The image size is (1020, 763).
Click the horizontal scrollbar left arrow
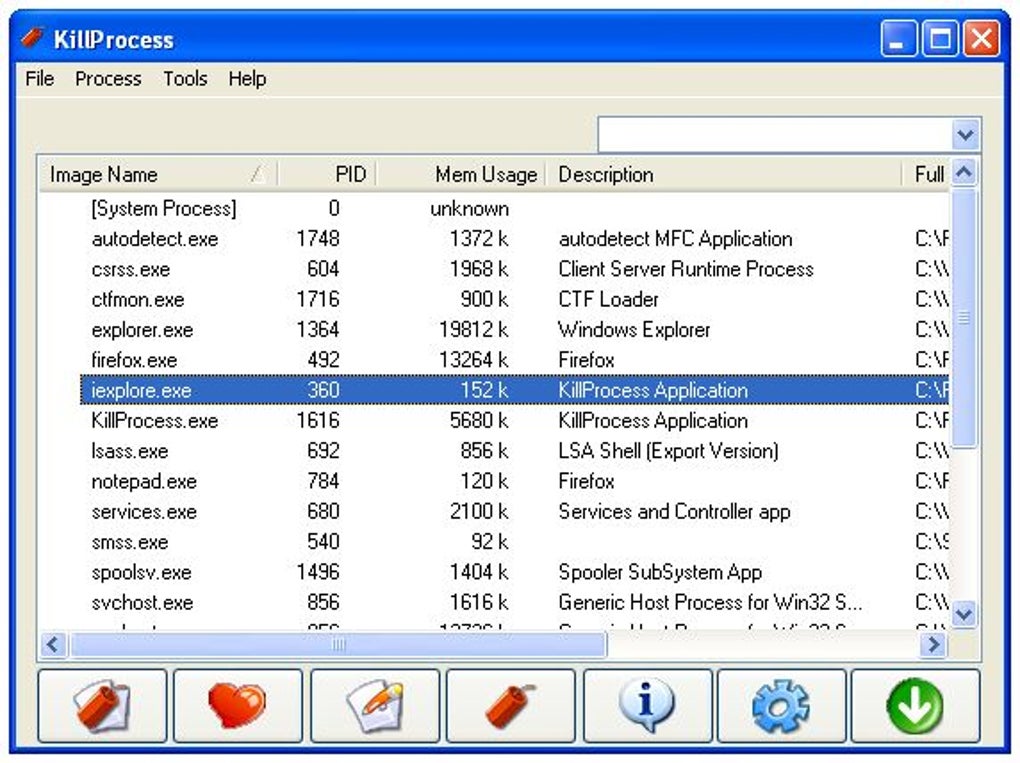point(53,645)
